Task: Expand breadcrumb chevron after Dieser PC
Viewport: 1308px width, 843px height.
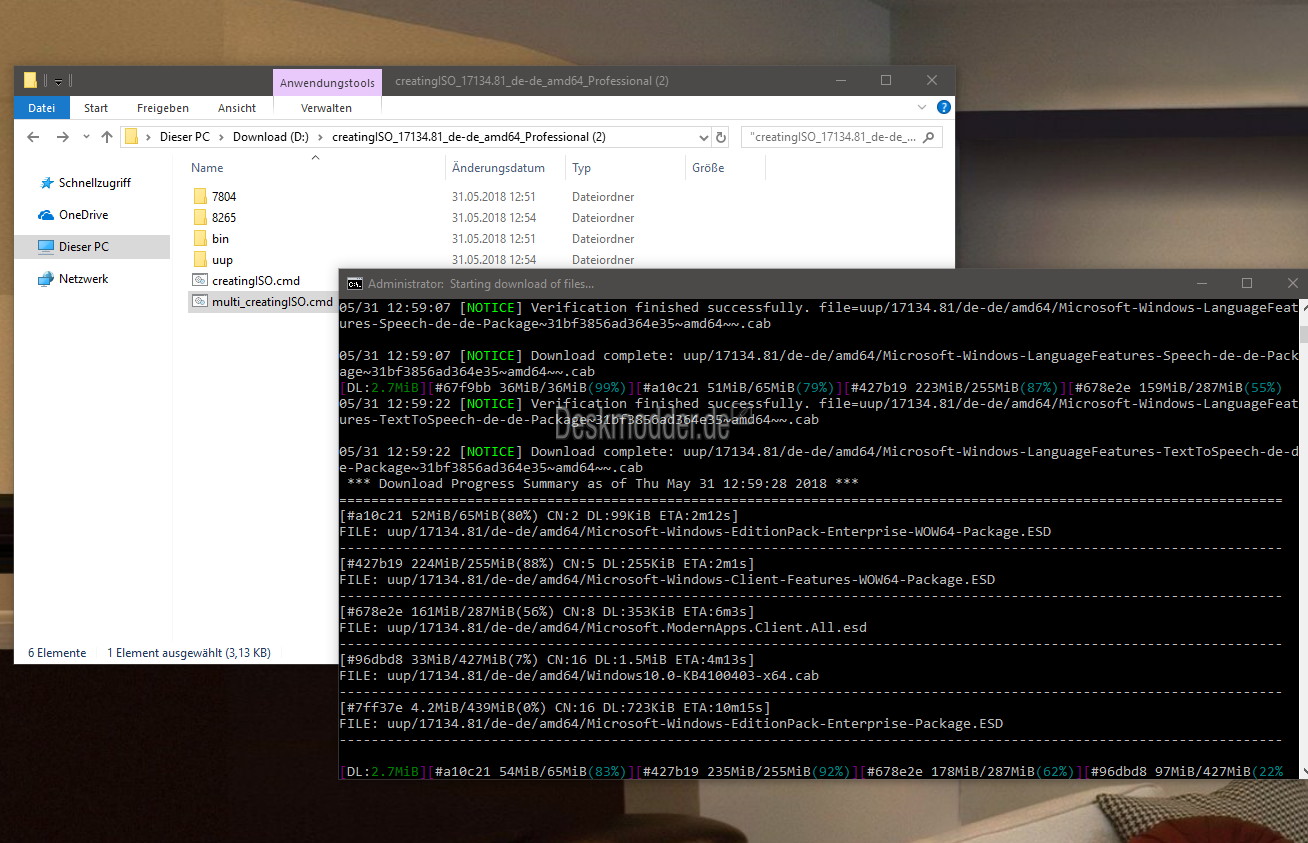Action: (222, 137)
